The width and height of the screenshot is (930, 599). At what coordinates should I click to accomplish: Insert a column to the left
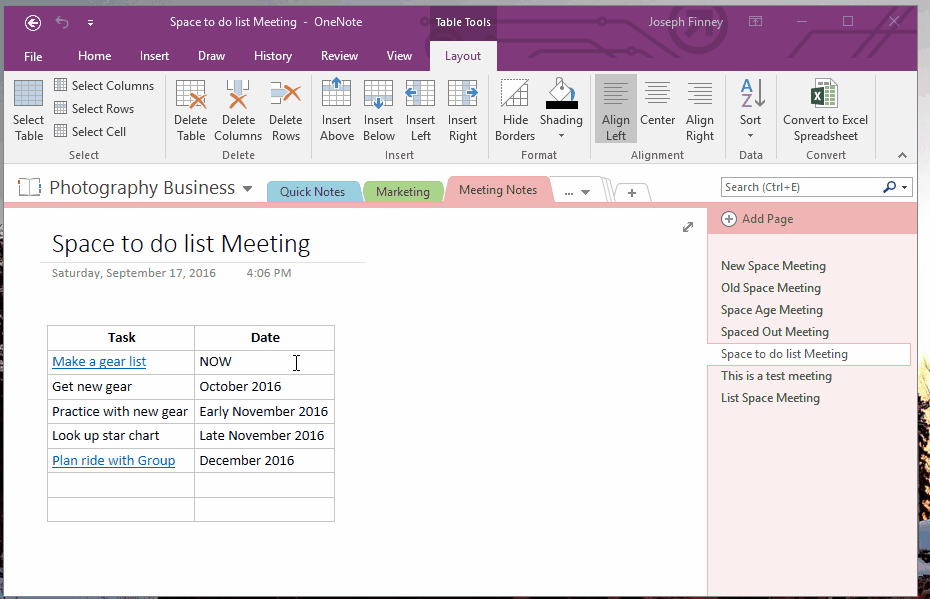tap(420, 110)
